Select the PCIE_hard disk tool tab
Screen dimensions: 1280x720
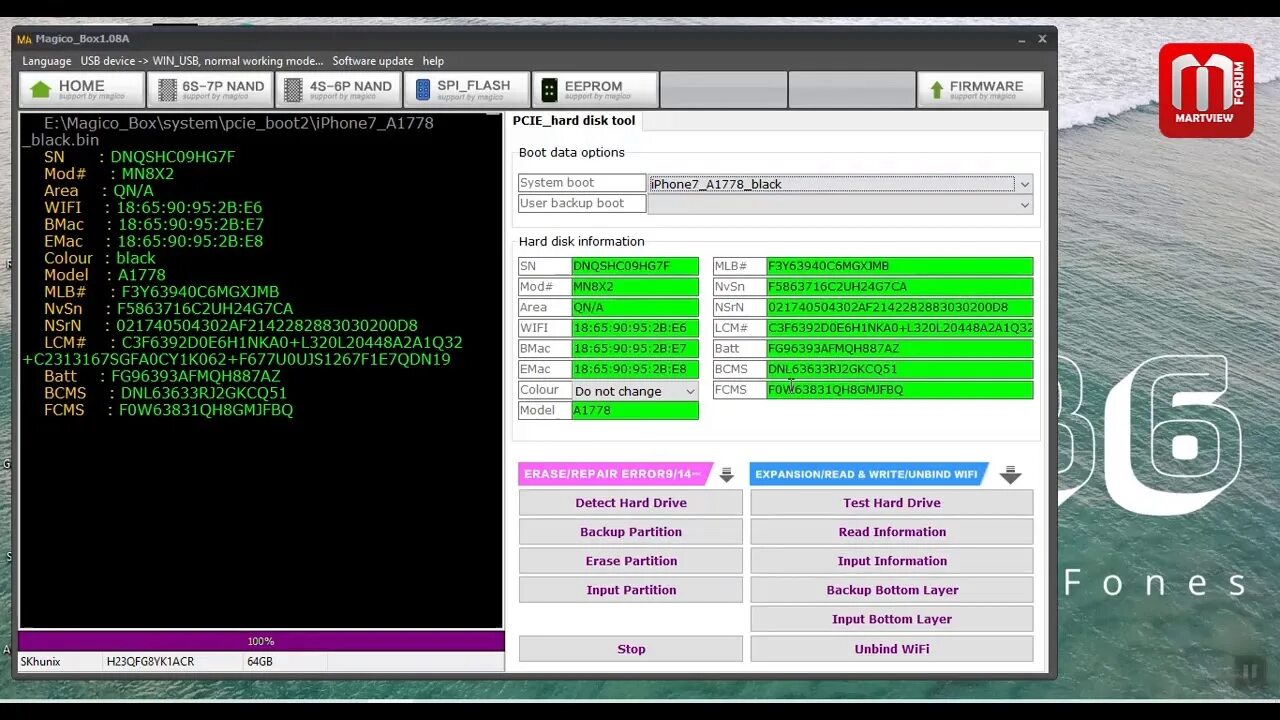click(x=574, y=121)
